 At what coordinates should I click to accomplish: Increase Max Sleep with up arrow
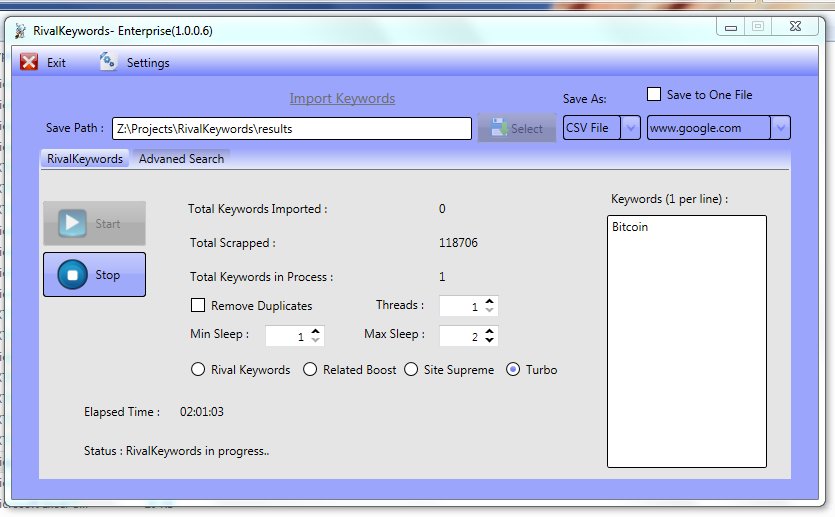pos(489,331)
